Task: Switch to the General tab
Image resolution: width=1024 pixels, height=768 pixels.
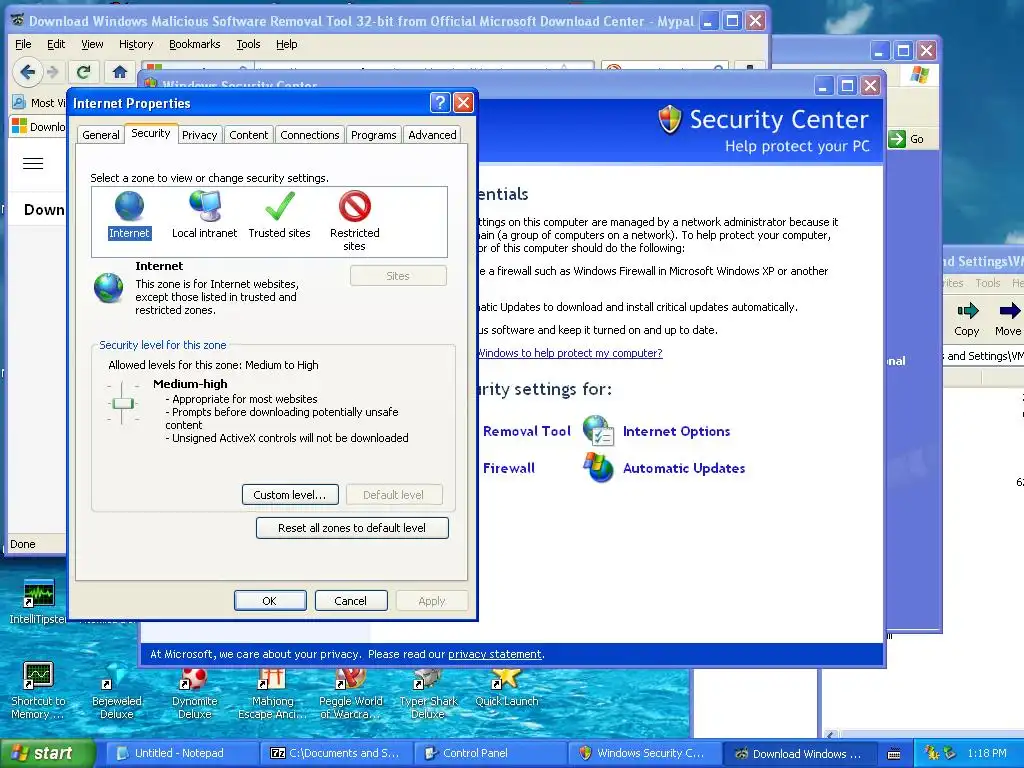Action: 101,135
